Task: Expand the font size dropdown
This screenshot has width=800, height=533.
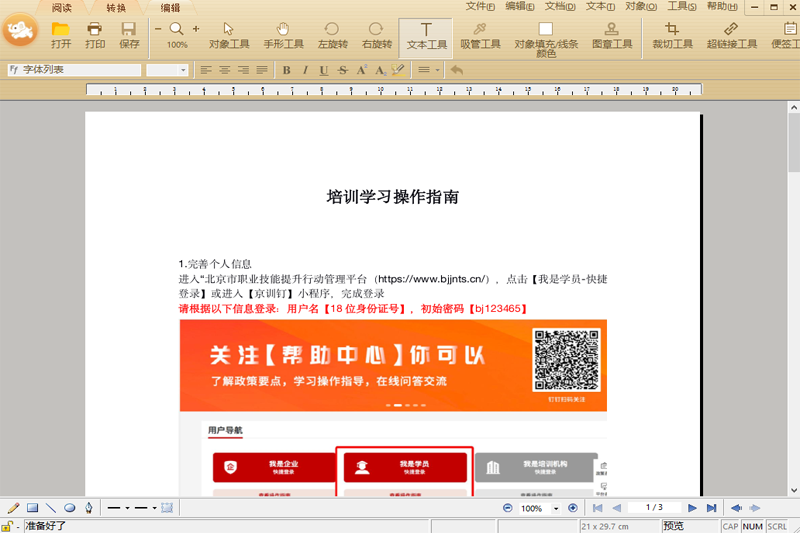Action: click(x=182, y=70)
